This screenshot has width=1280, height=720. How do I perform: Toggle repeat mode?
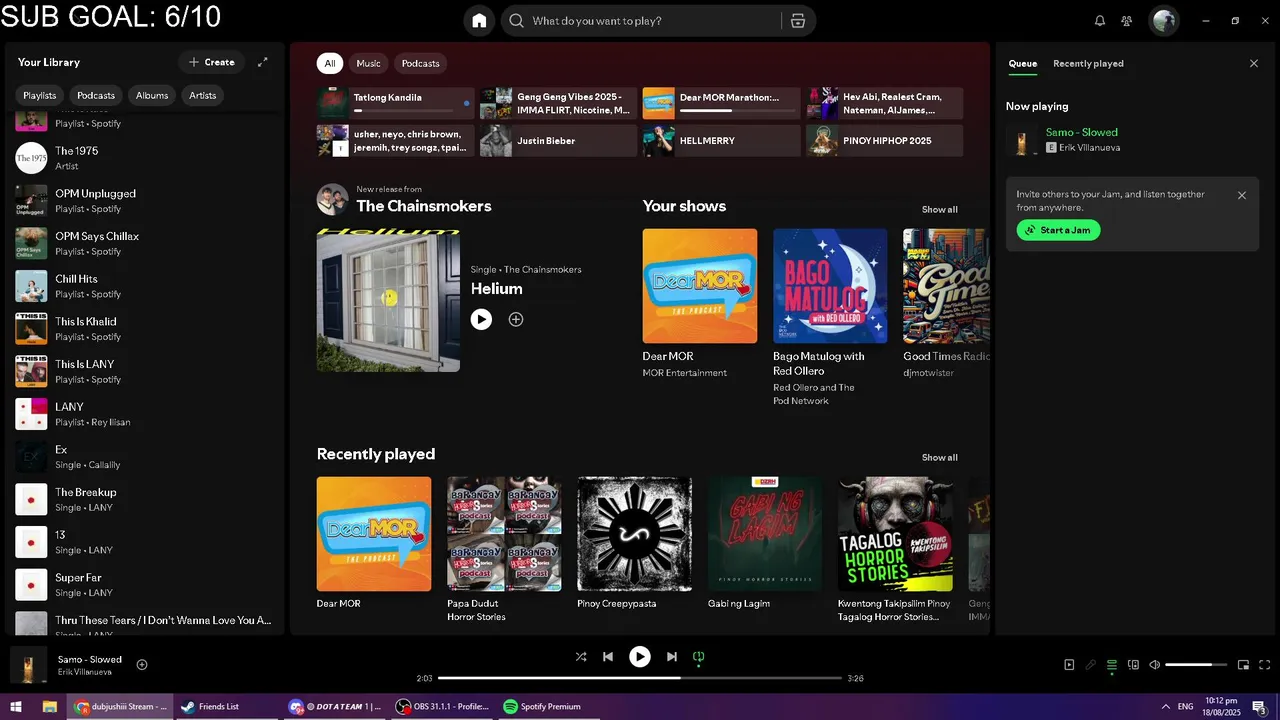[x=699, y=657]
